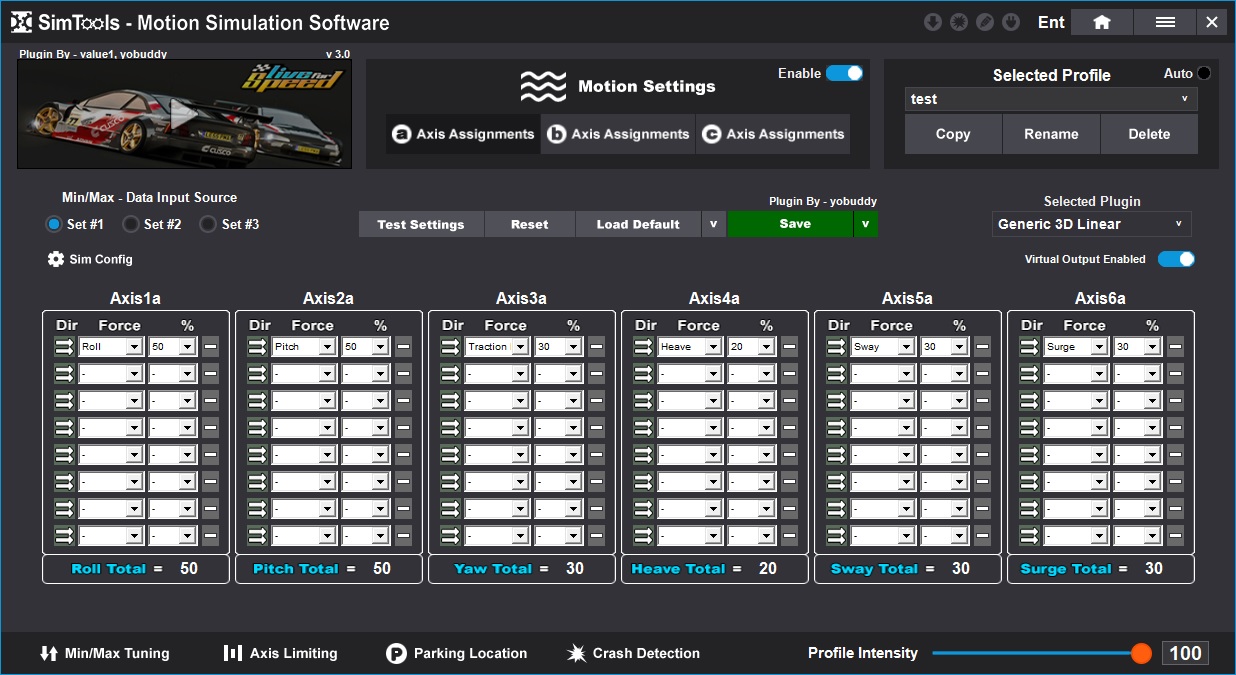Toggle the Motion Settings Enable switch
Screen dimensions: 1236x675
point(844,73)
